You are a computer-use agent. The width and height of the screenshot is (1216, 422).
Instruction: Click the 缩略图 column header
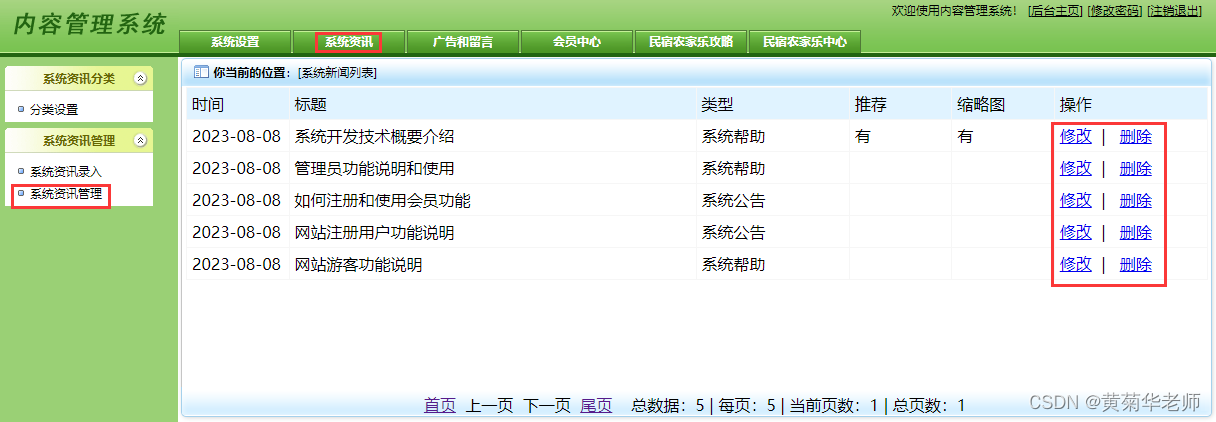point(981,104)
